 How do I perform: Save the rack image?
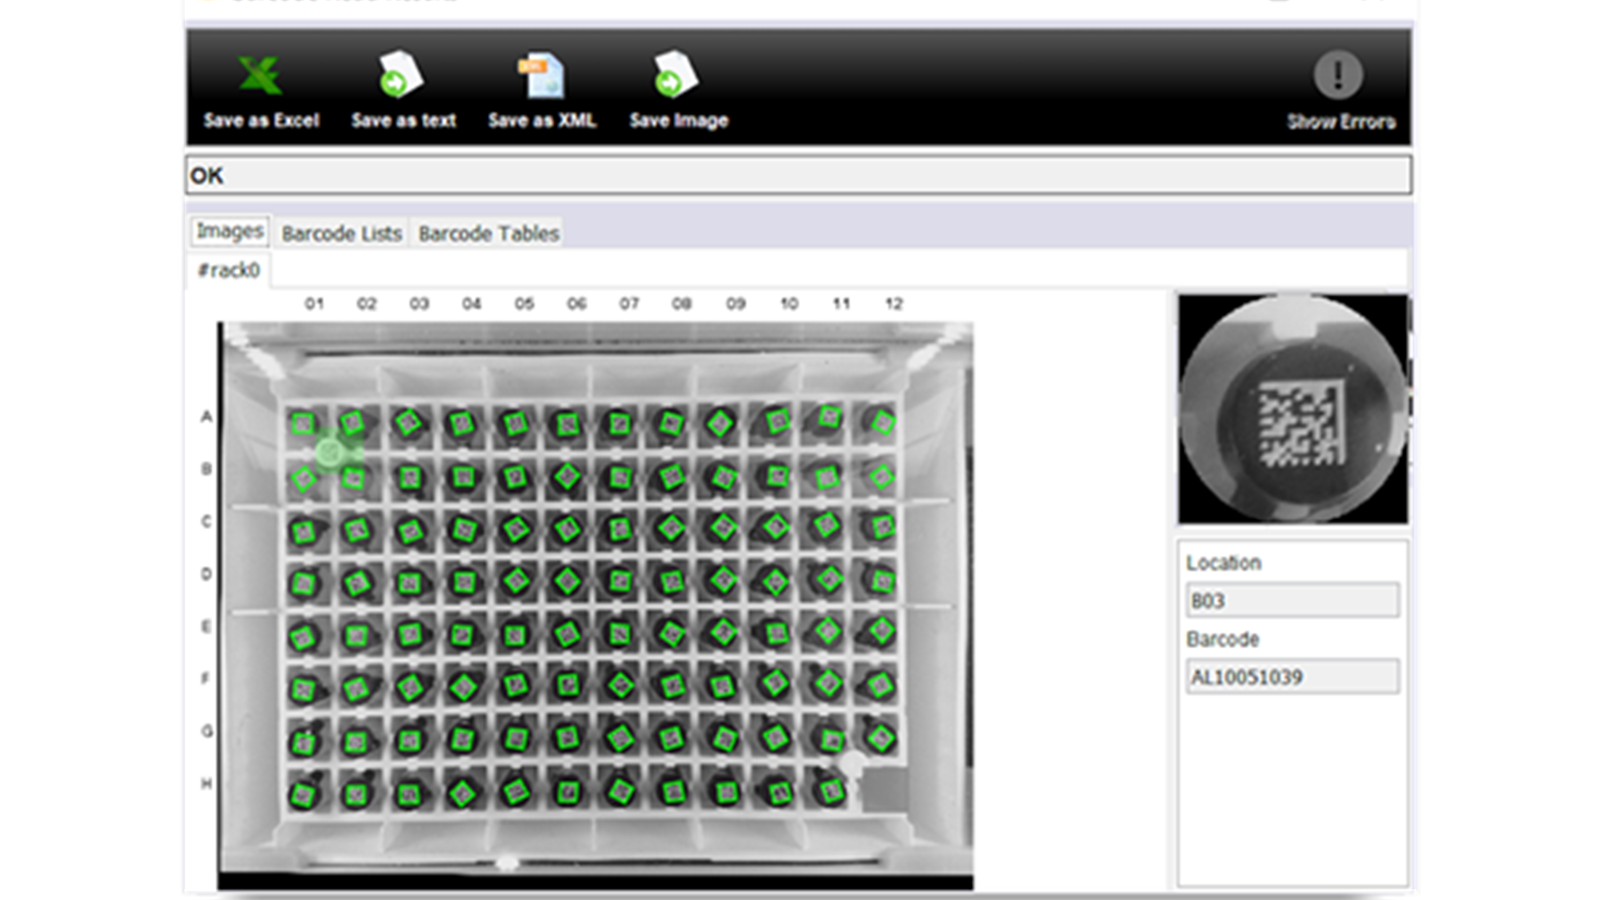(x=677, y=90)
